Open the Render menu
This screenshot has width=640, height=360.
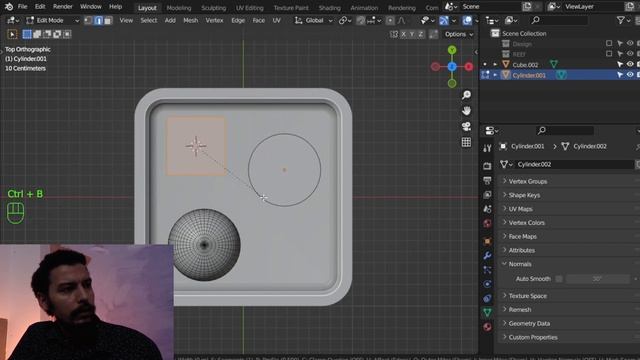pyautogui.click(x=62, y=7)
